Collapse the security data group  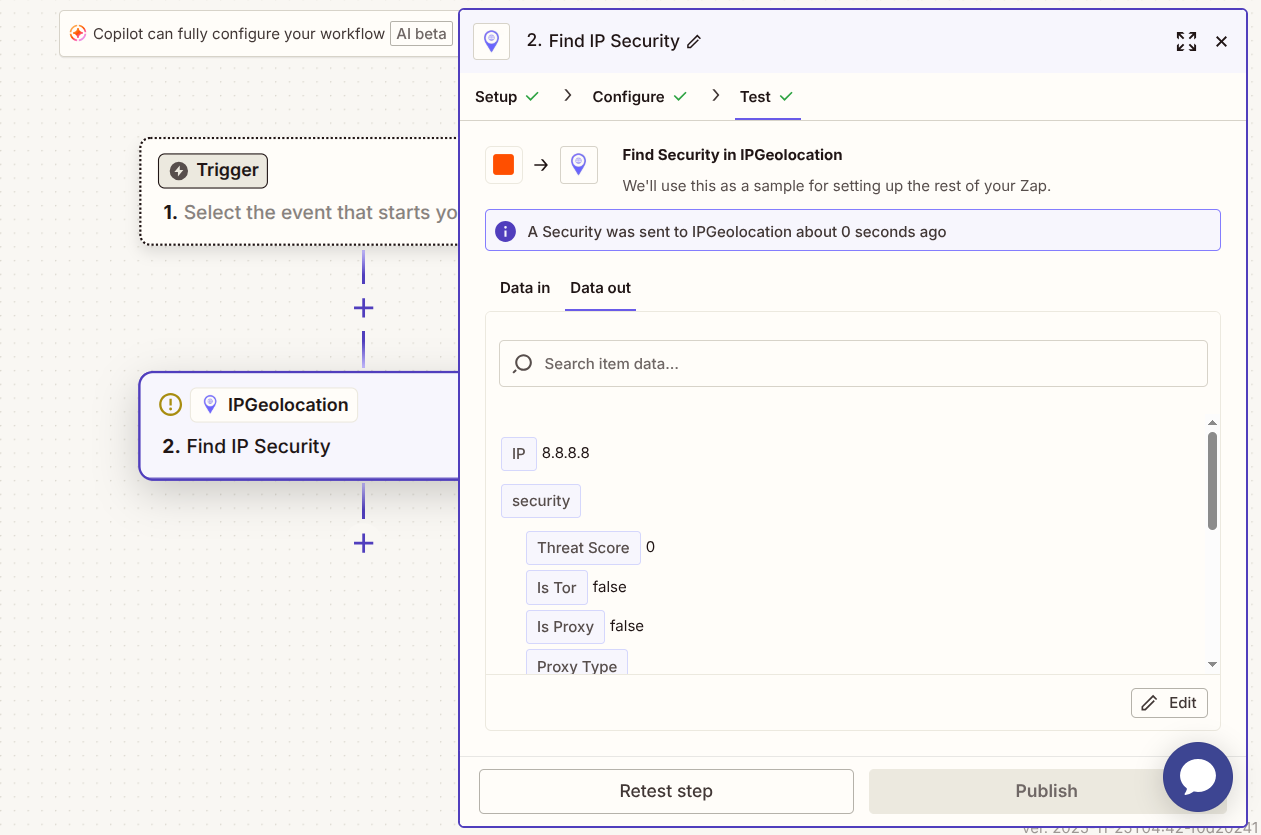point(541,501)
